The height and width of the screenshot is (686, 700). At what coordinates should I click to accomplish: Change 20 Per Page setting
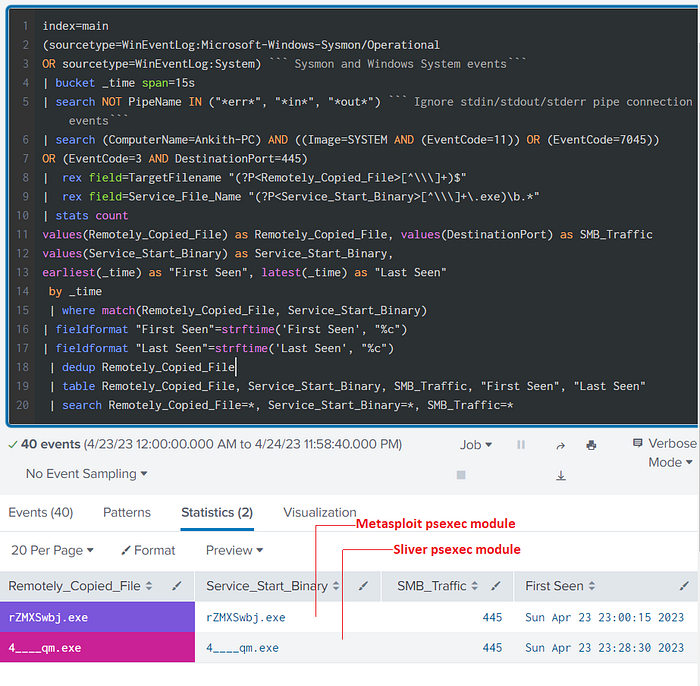[x=52, y=550]
